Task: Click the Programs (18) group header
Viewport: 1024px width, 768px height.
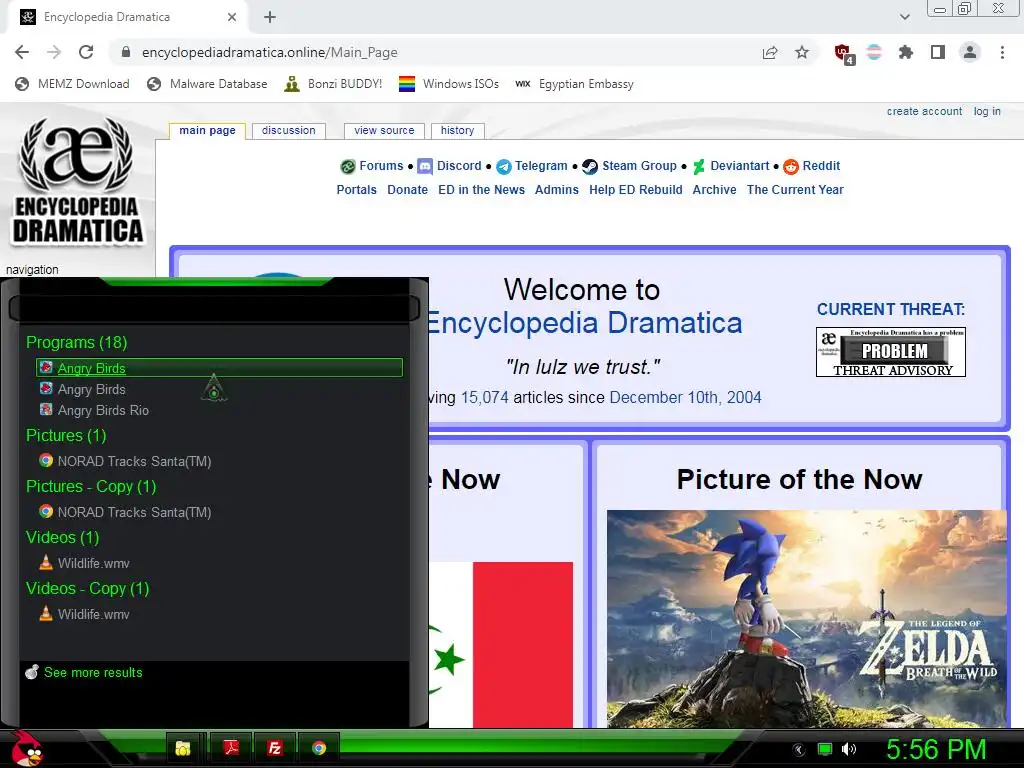Action: [76, 342]
